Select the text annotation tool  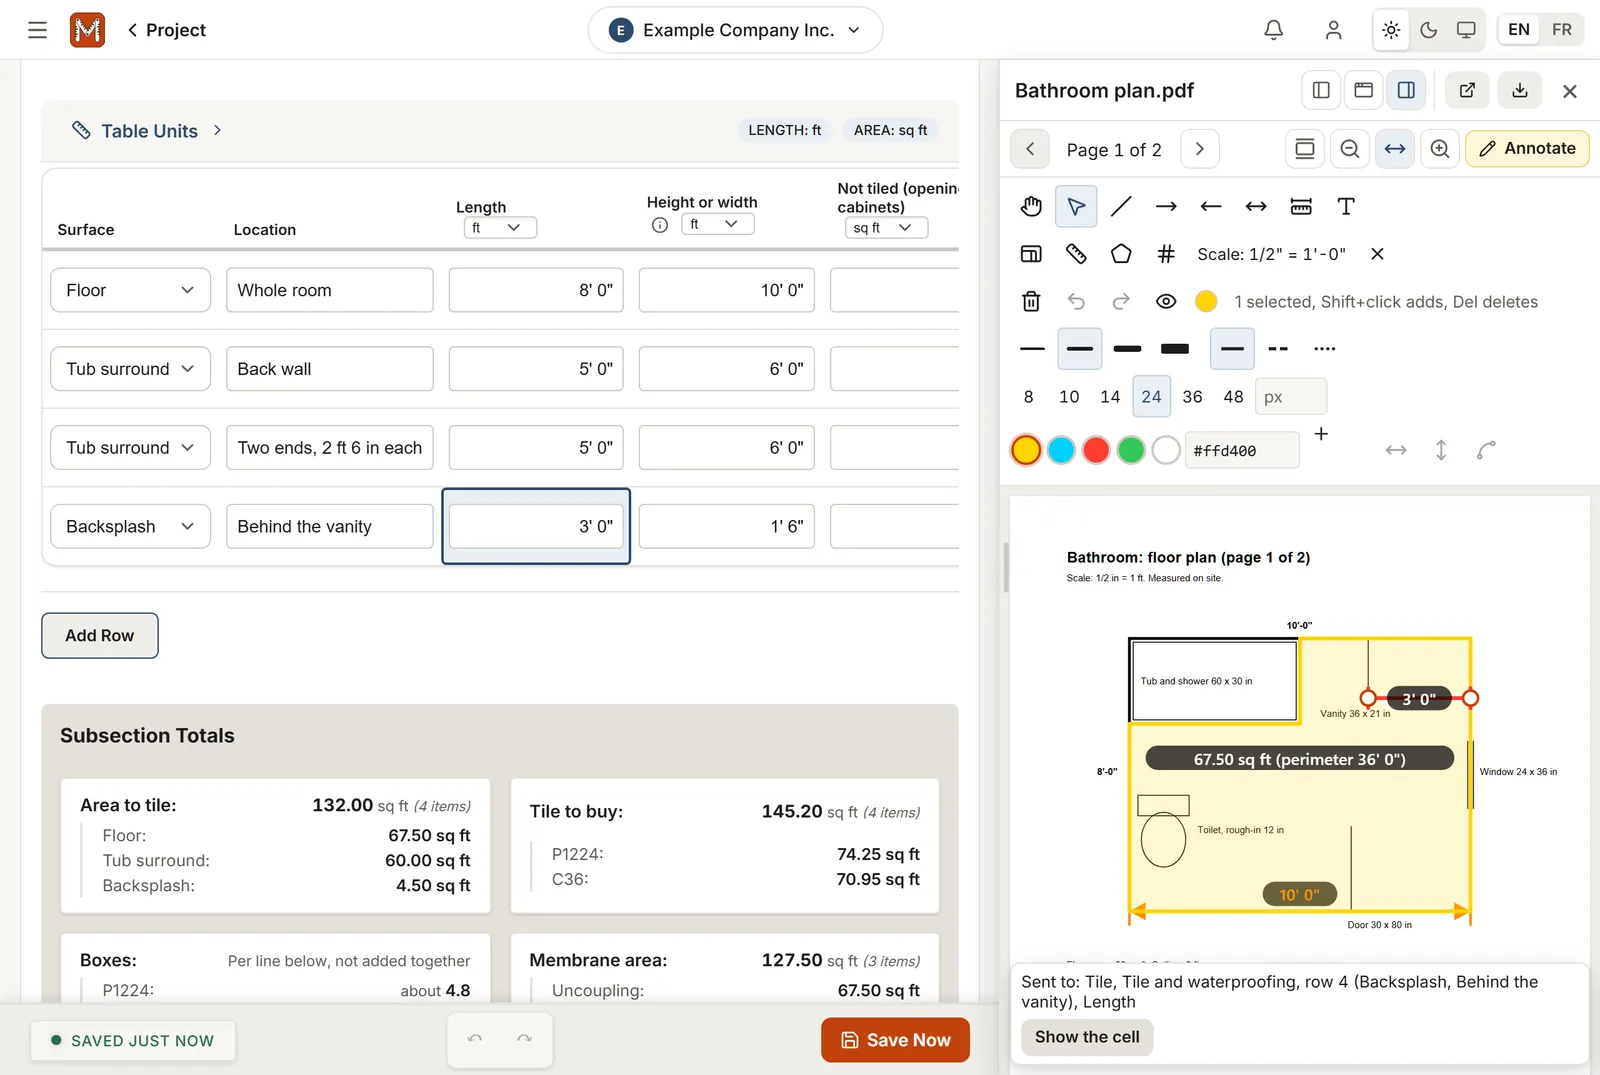pos(1346,207)
